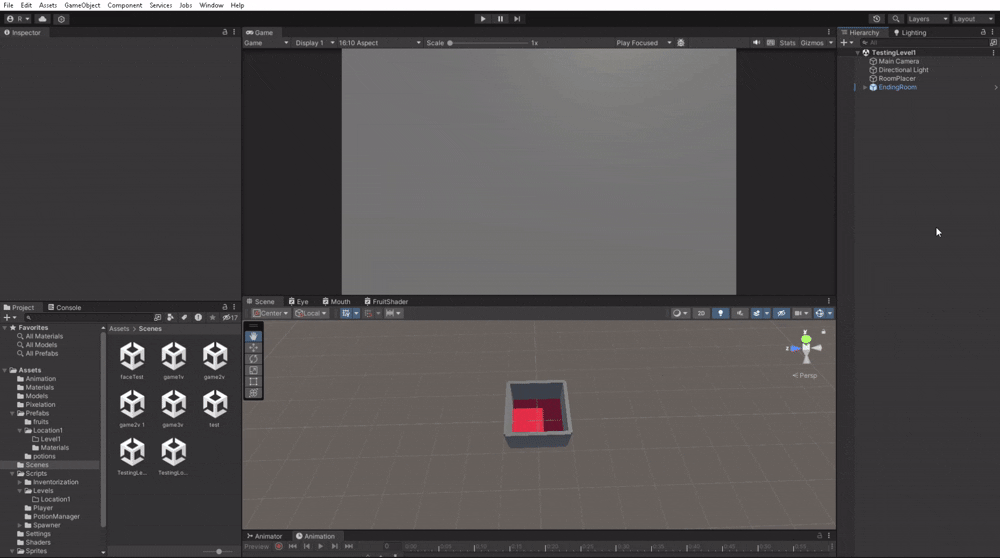Lock the Hierarchy panel with padlock icon
The width and height of the screenshot is (1000, 558).
[x=983, y=32]
